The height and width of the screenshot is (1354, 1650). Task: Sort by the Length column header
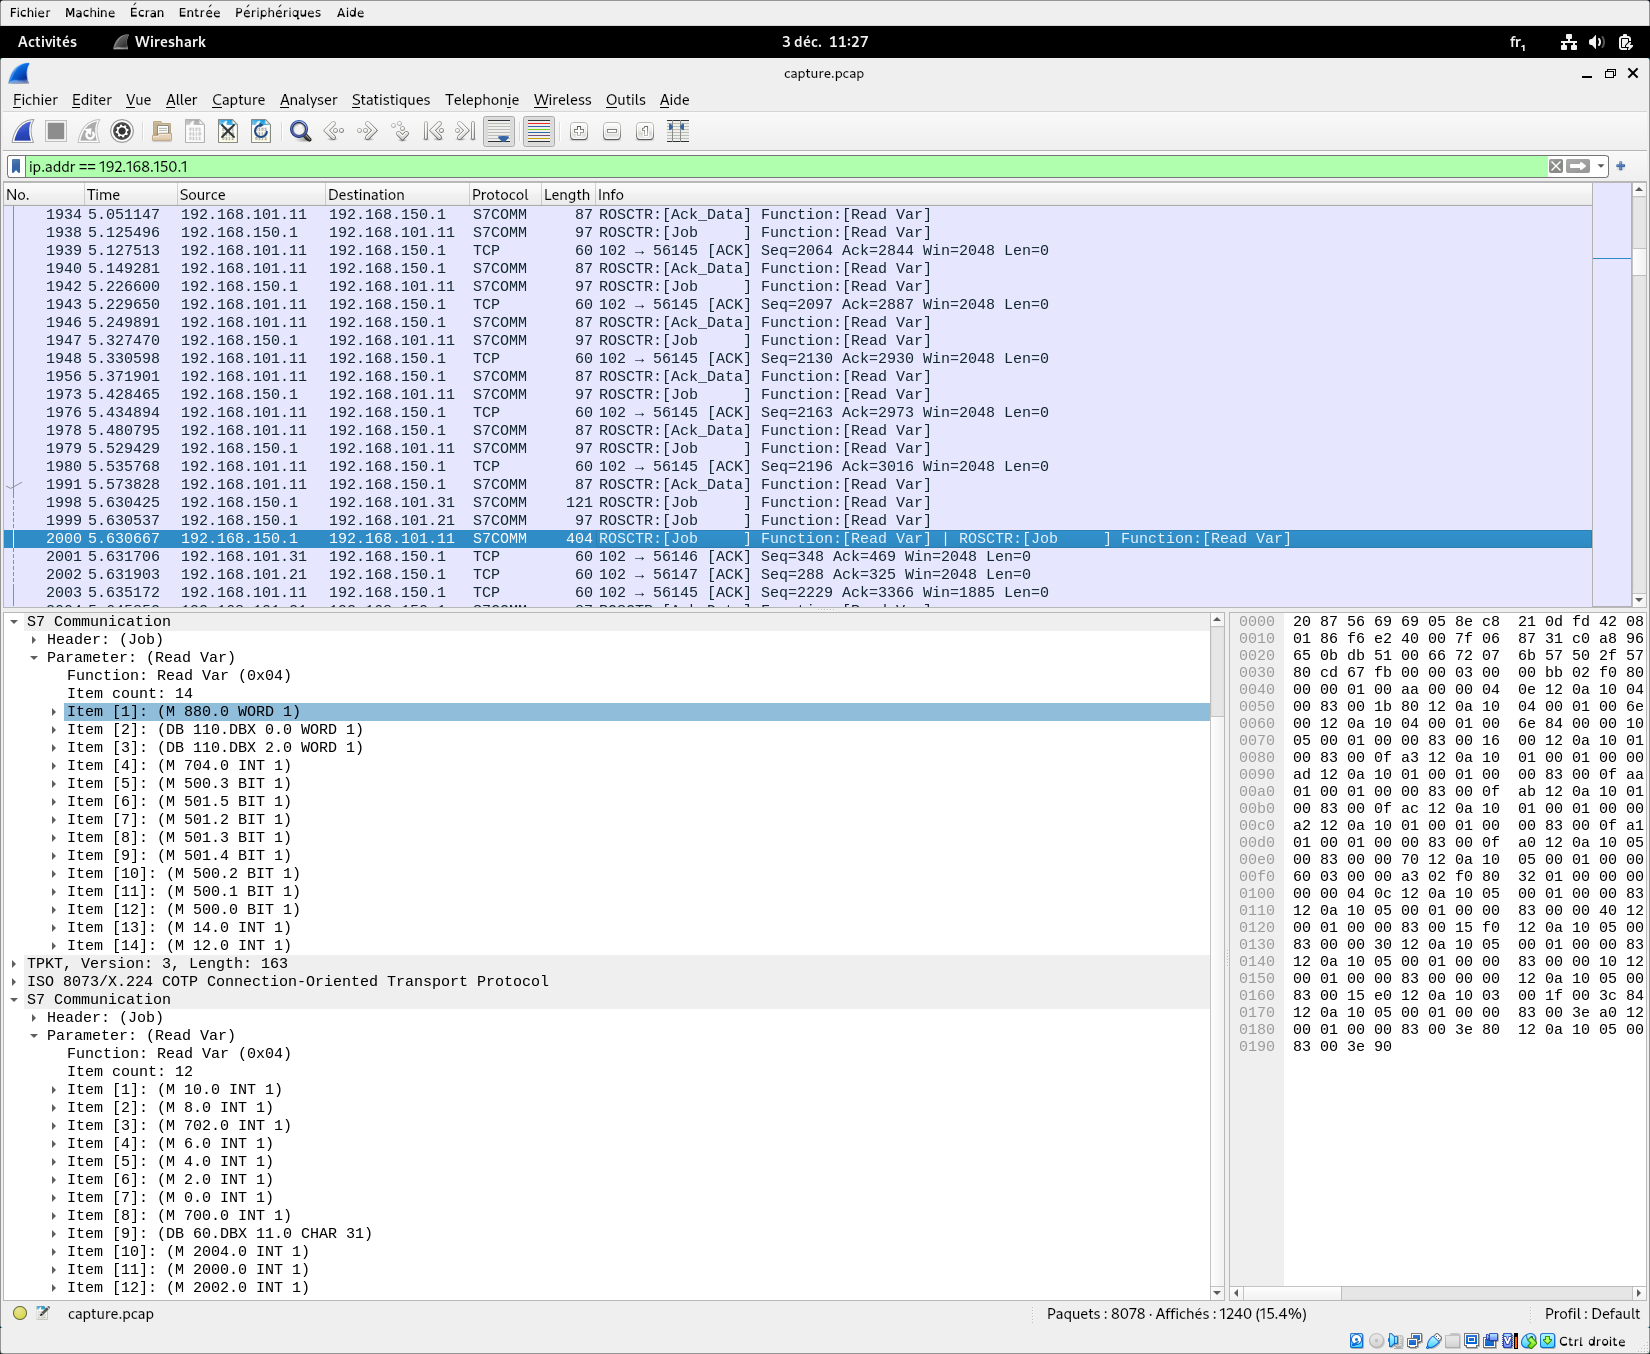[567, 195]
